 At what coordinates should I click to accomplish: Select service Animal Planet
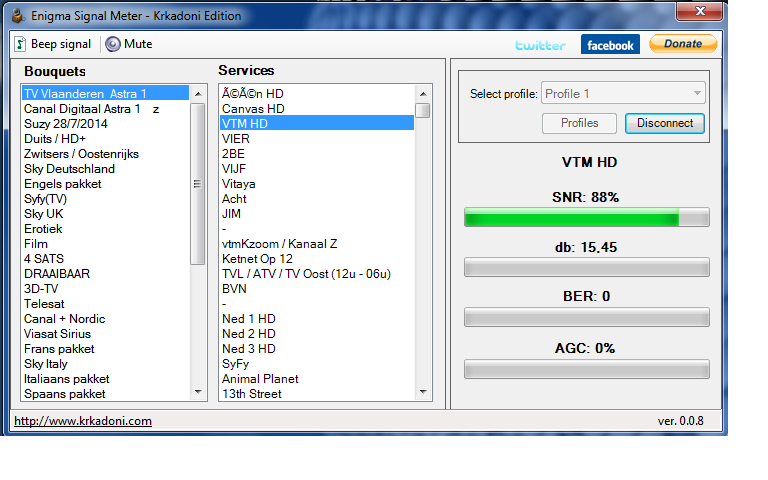(317, 379)
